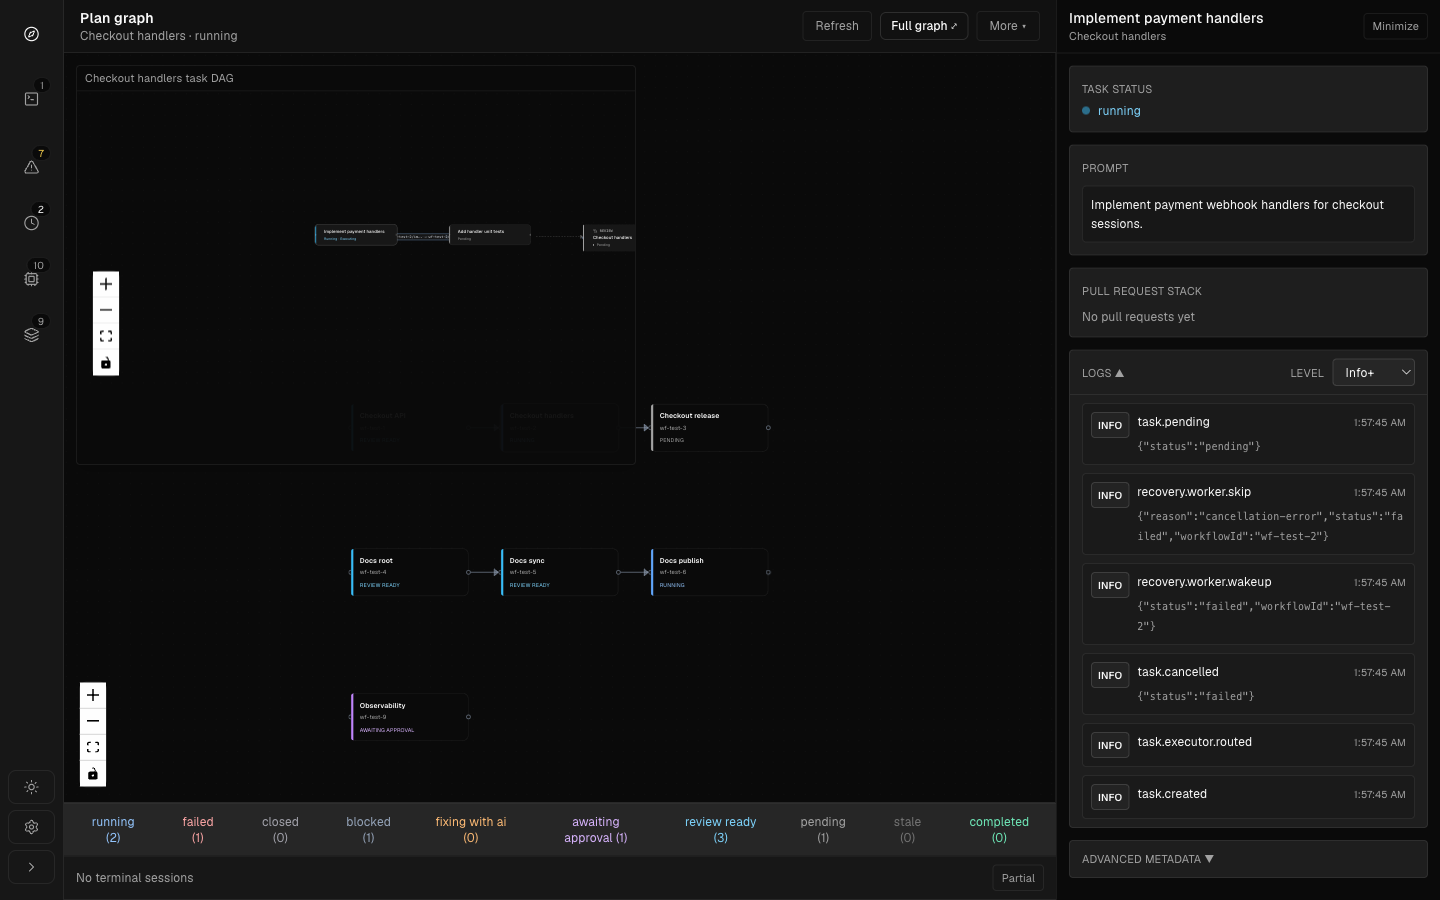Viewport: 1440px width, 900px height.
Task: Open the compass navigation icon in sidebar
Action: click(x=32, y=34)
